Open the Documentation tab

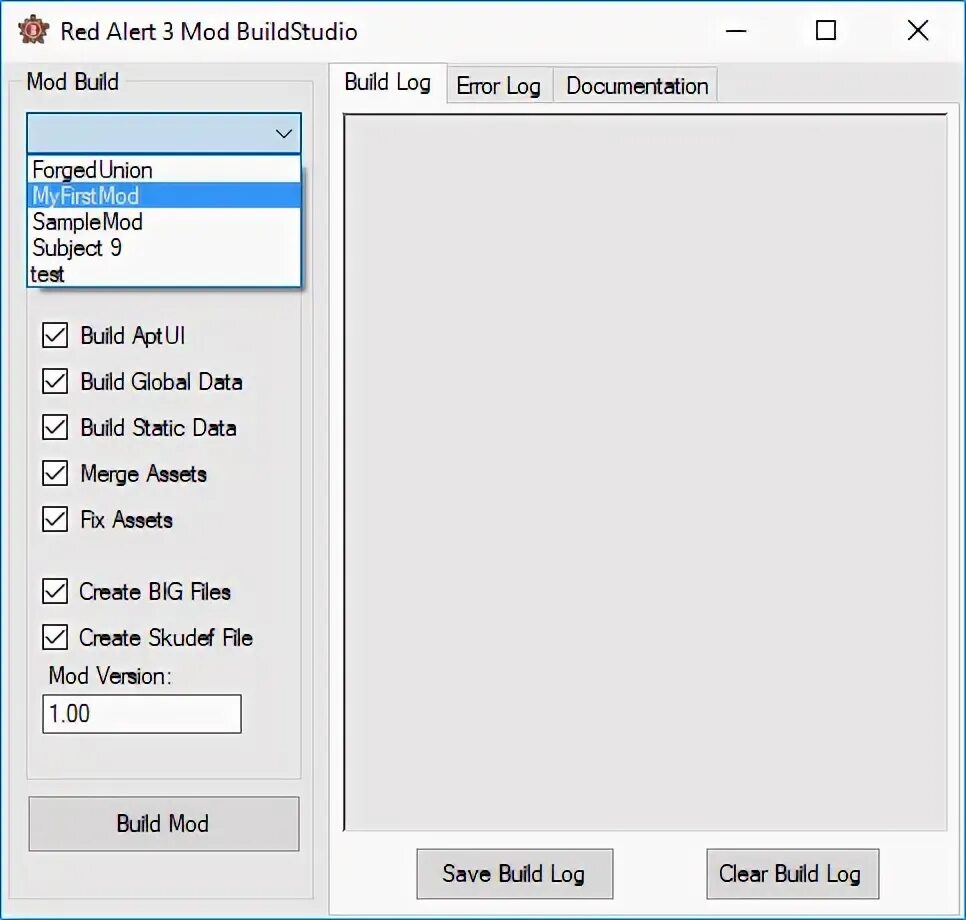pos(636,86)
